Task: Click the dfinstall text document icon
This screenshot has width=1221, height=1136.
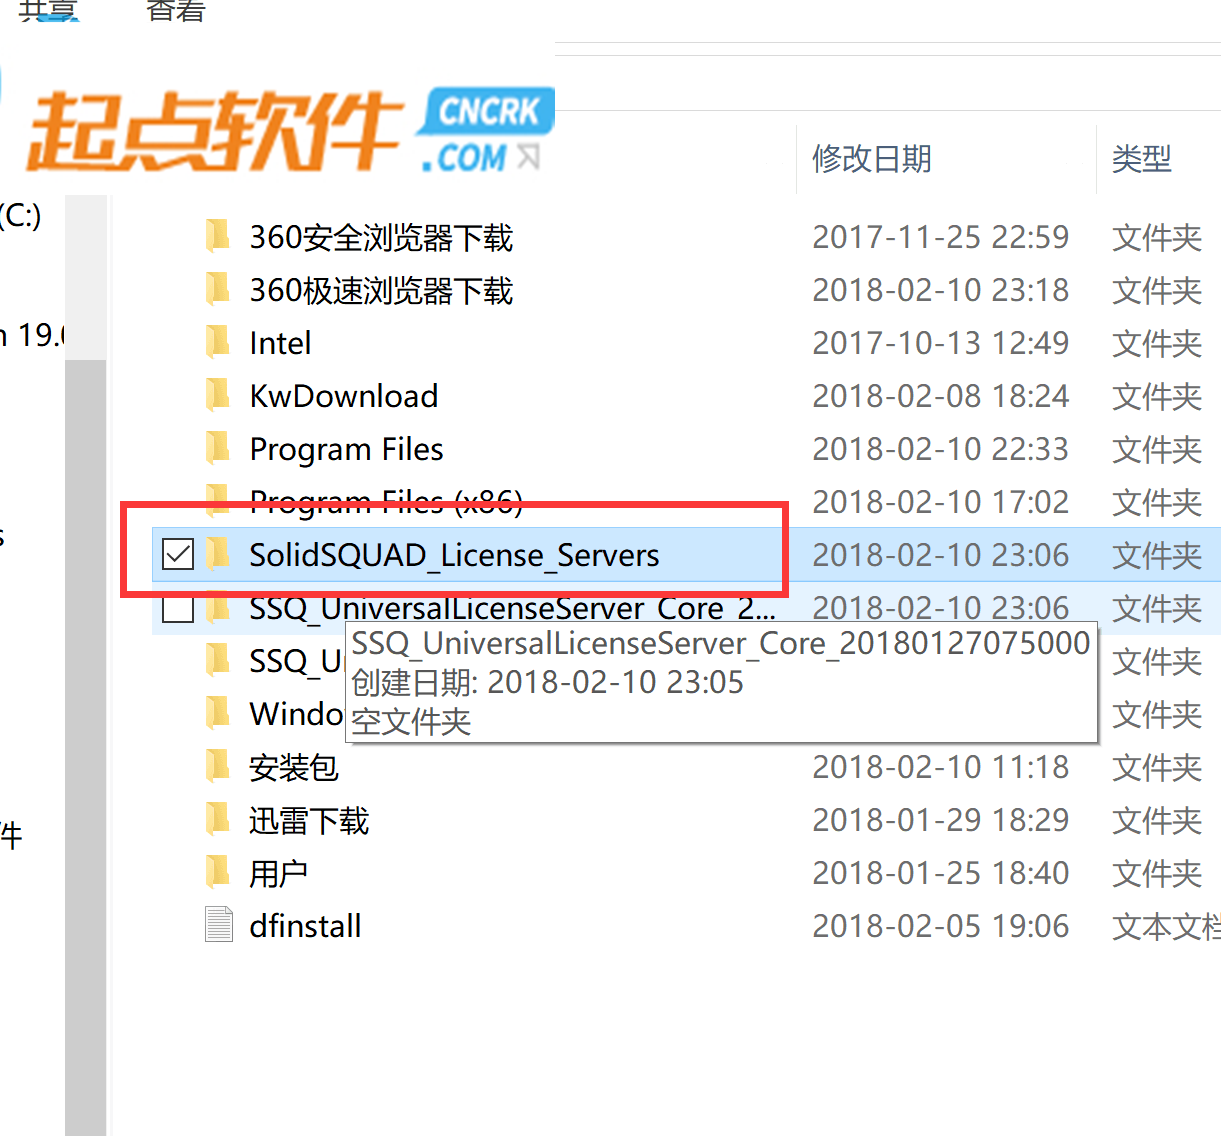Action: [218, 925]
